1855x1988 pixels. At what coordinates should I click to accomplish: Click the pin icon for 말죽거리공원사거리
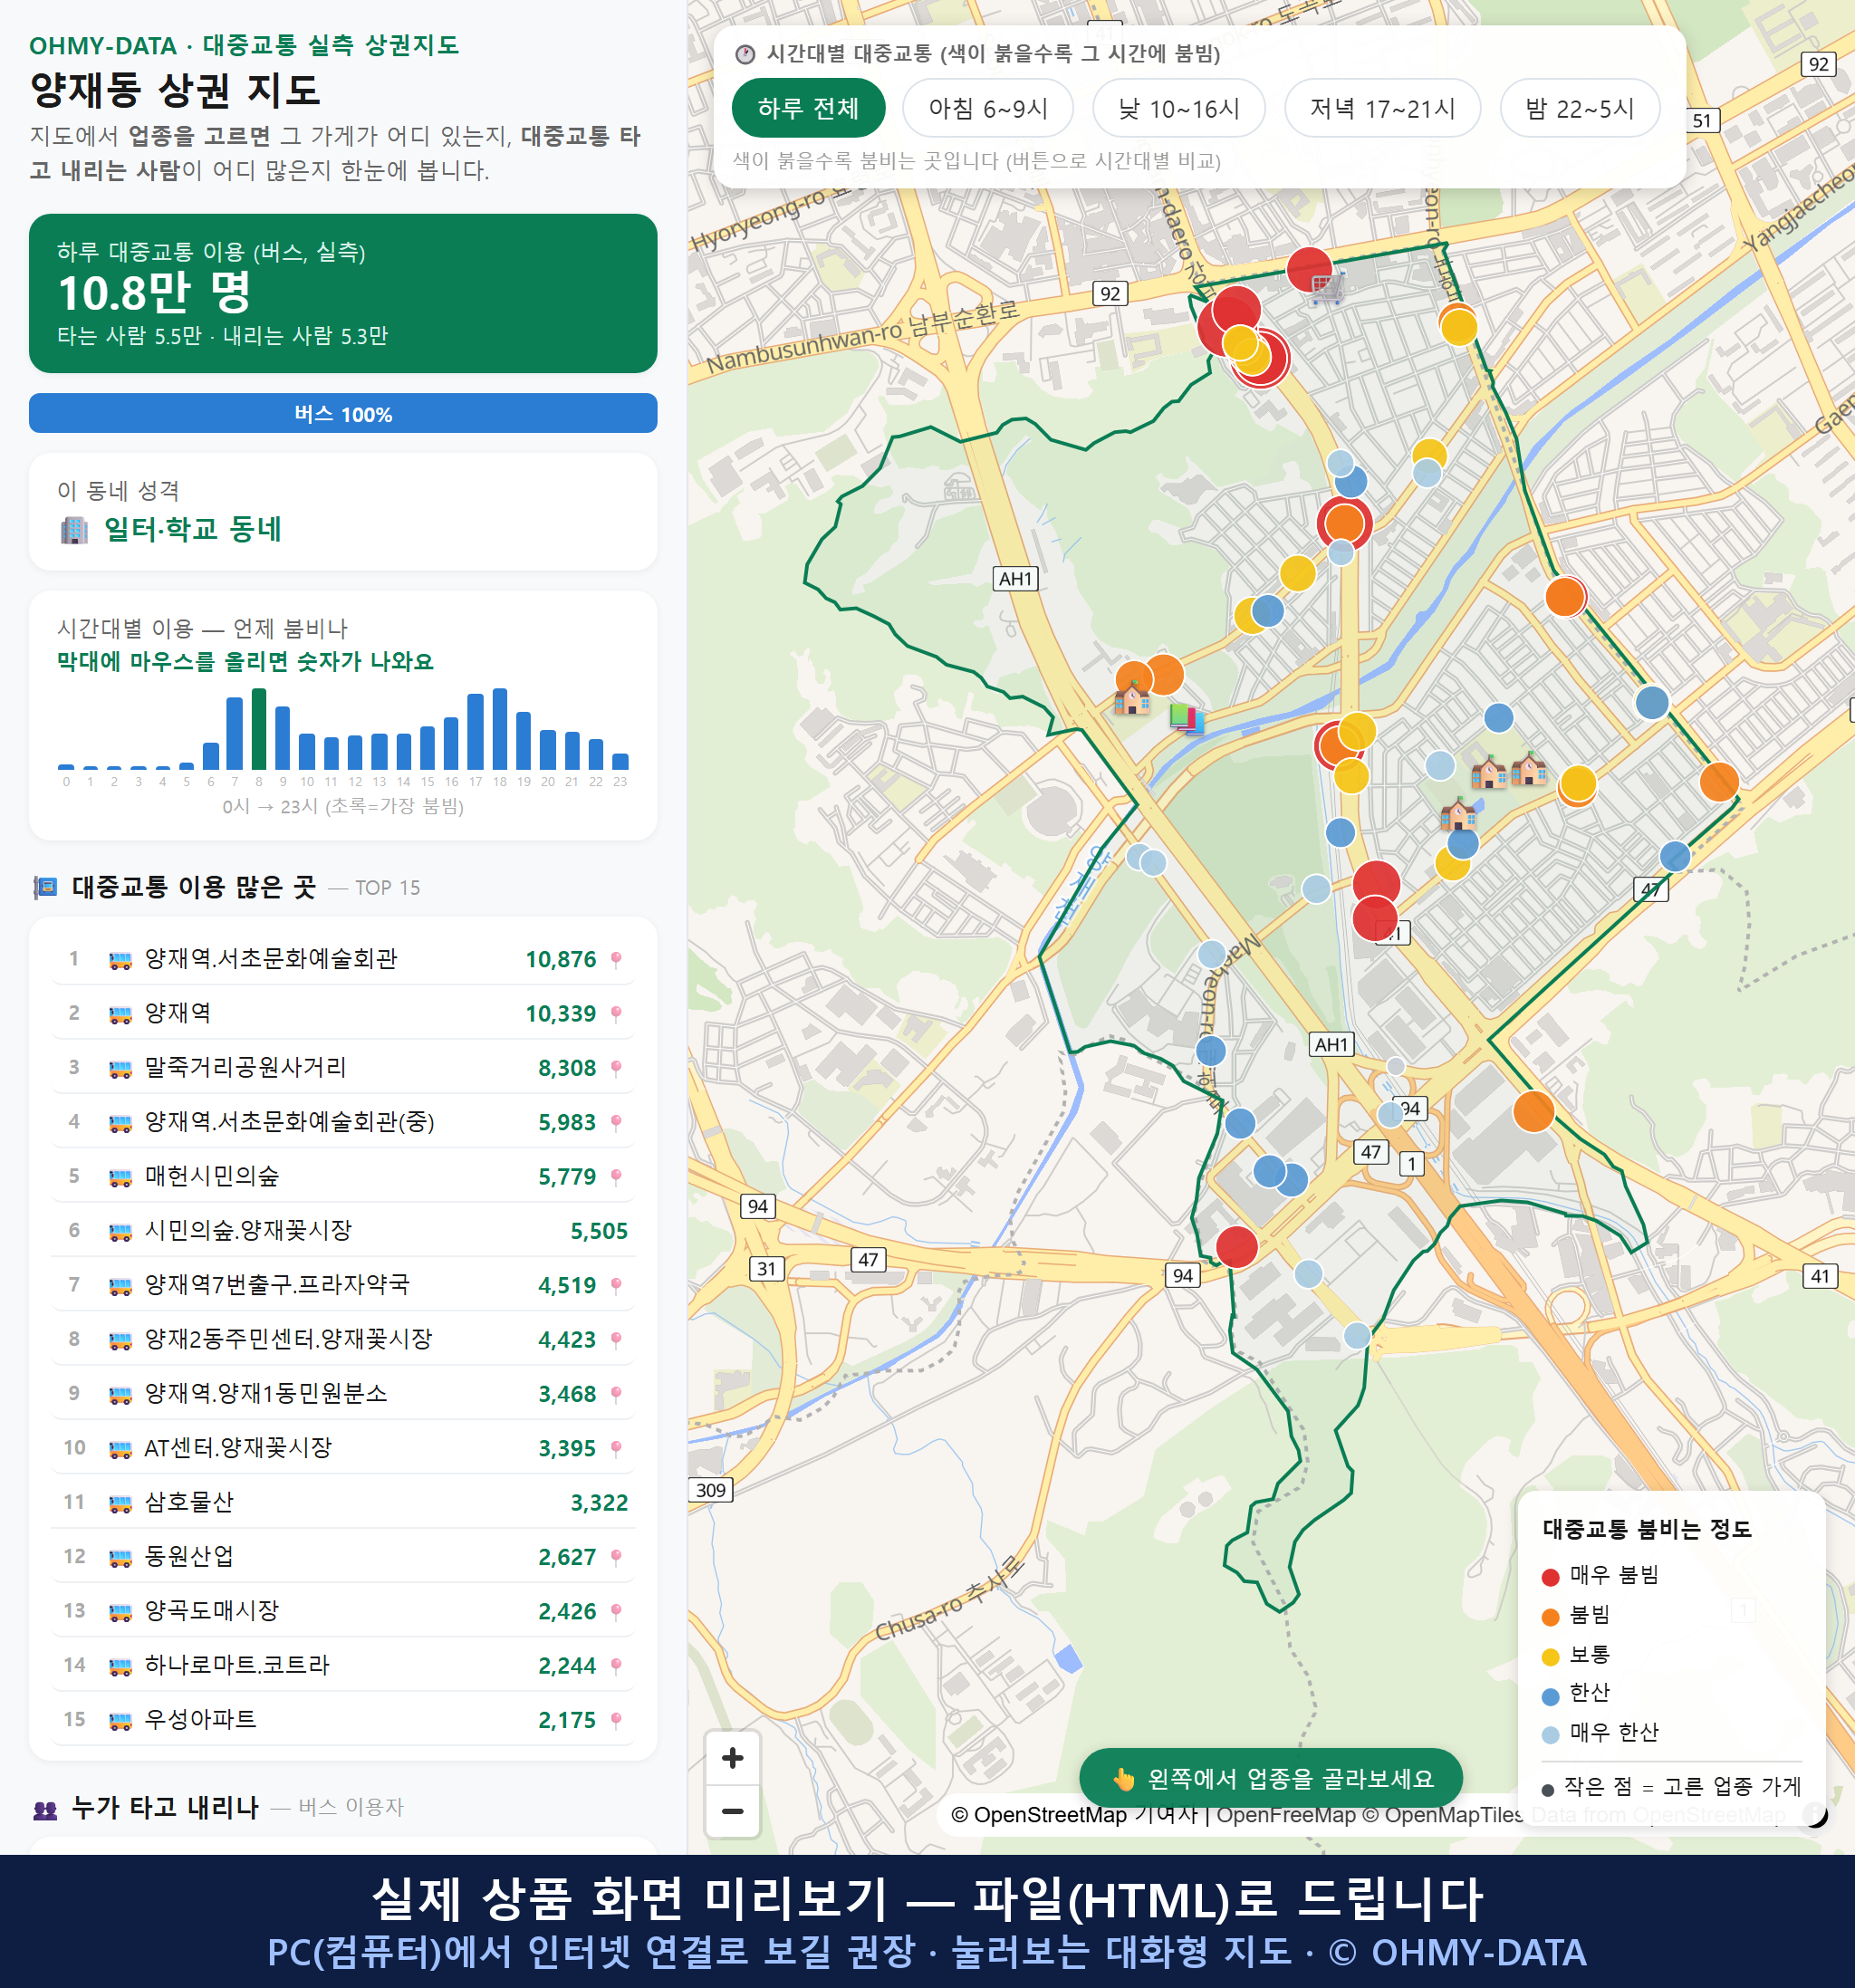pos(616,1068)
